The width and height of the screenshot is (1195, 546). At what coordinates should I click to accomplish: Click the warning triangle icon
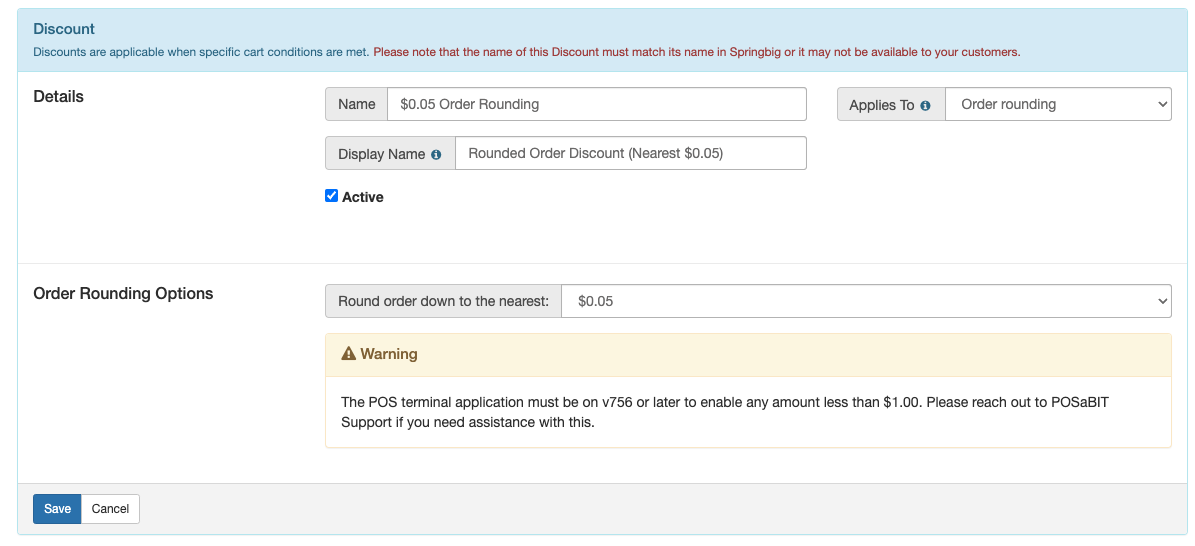click(349, 354)
